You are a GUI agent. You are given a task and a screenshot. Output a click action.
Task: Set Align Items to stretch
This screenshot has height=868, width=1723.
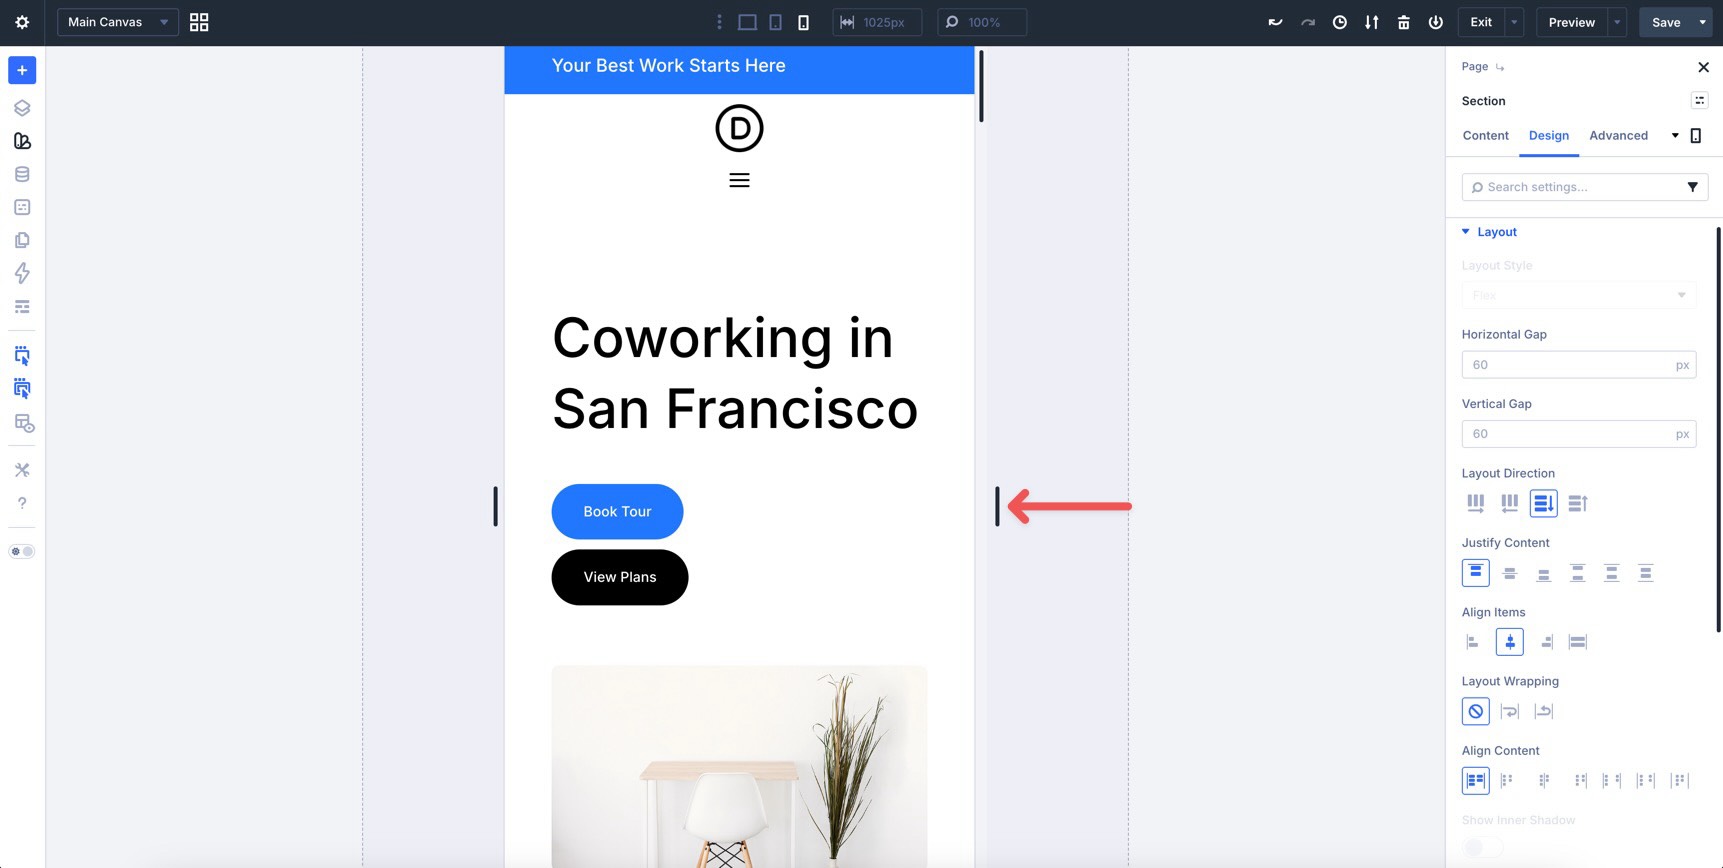tap(1577, 642)
